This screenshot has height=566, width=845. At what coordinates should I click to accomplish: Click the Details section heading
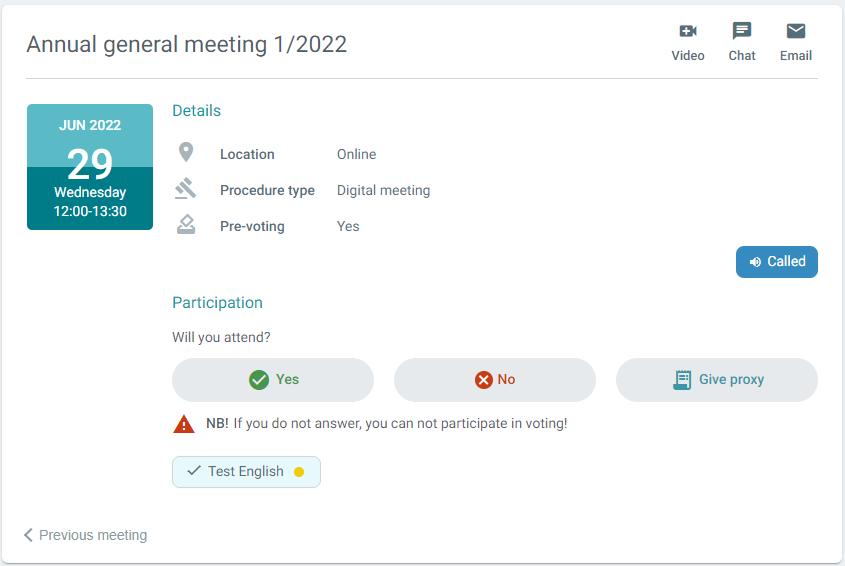click(x=197, y=111)
